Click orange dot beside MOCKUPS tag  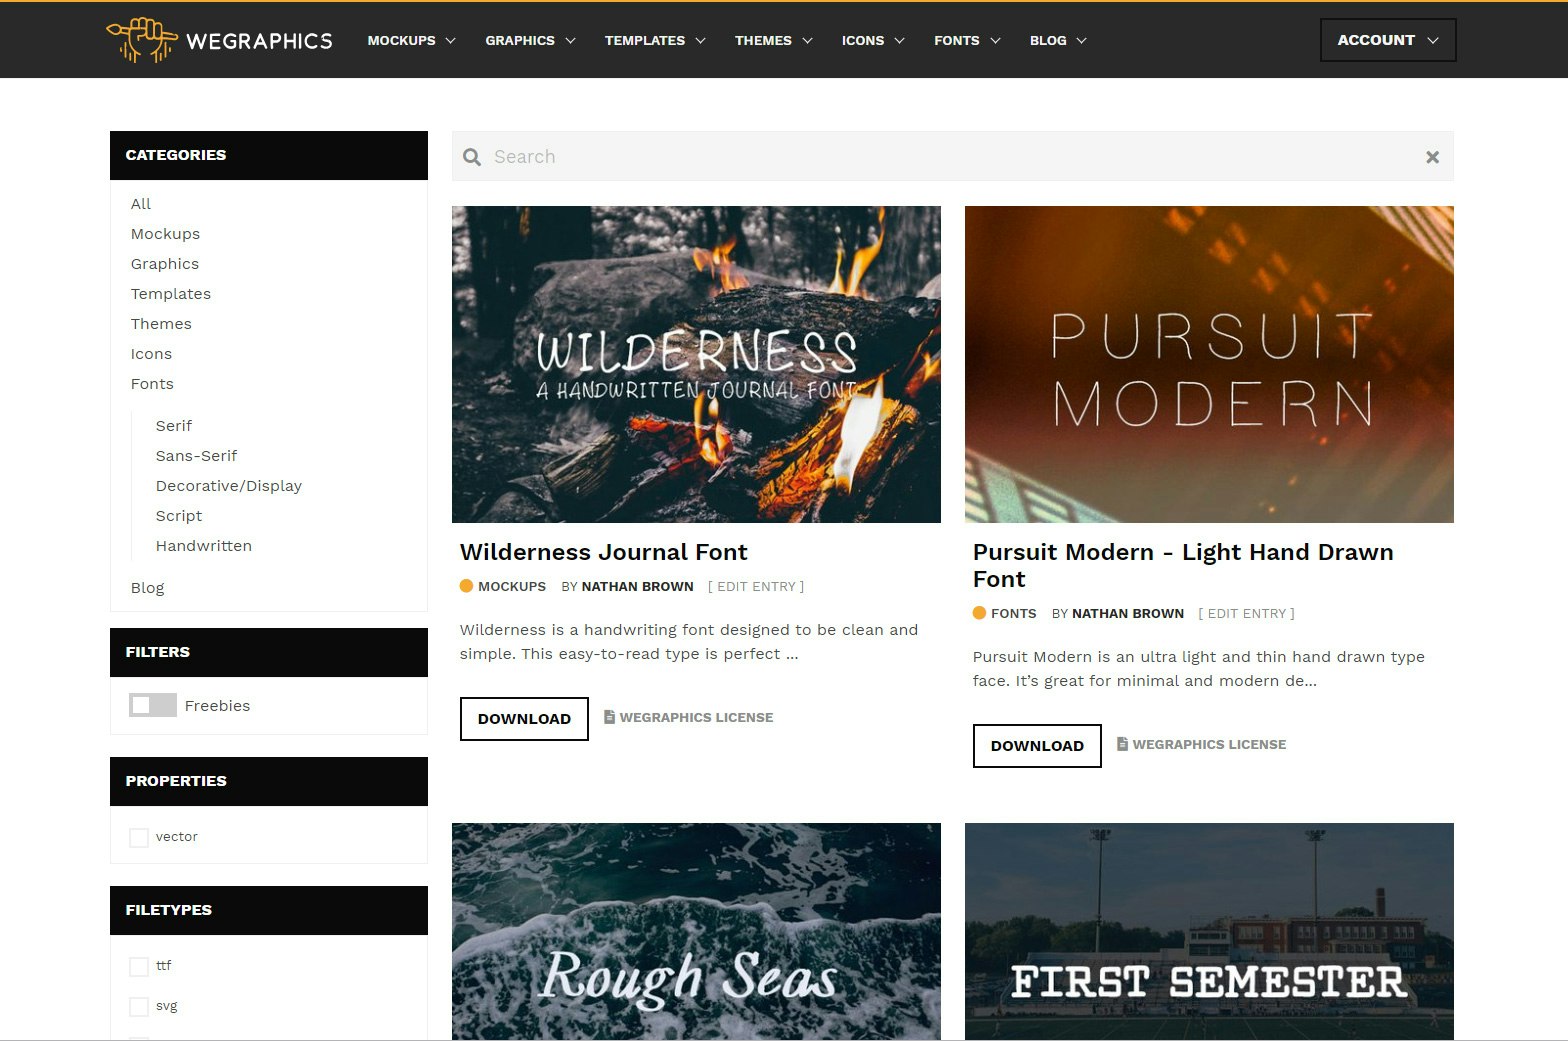pyautogui.click(x=466, y=586)
